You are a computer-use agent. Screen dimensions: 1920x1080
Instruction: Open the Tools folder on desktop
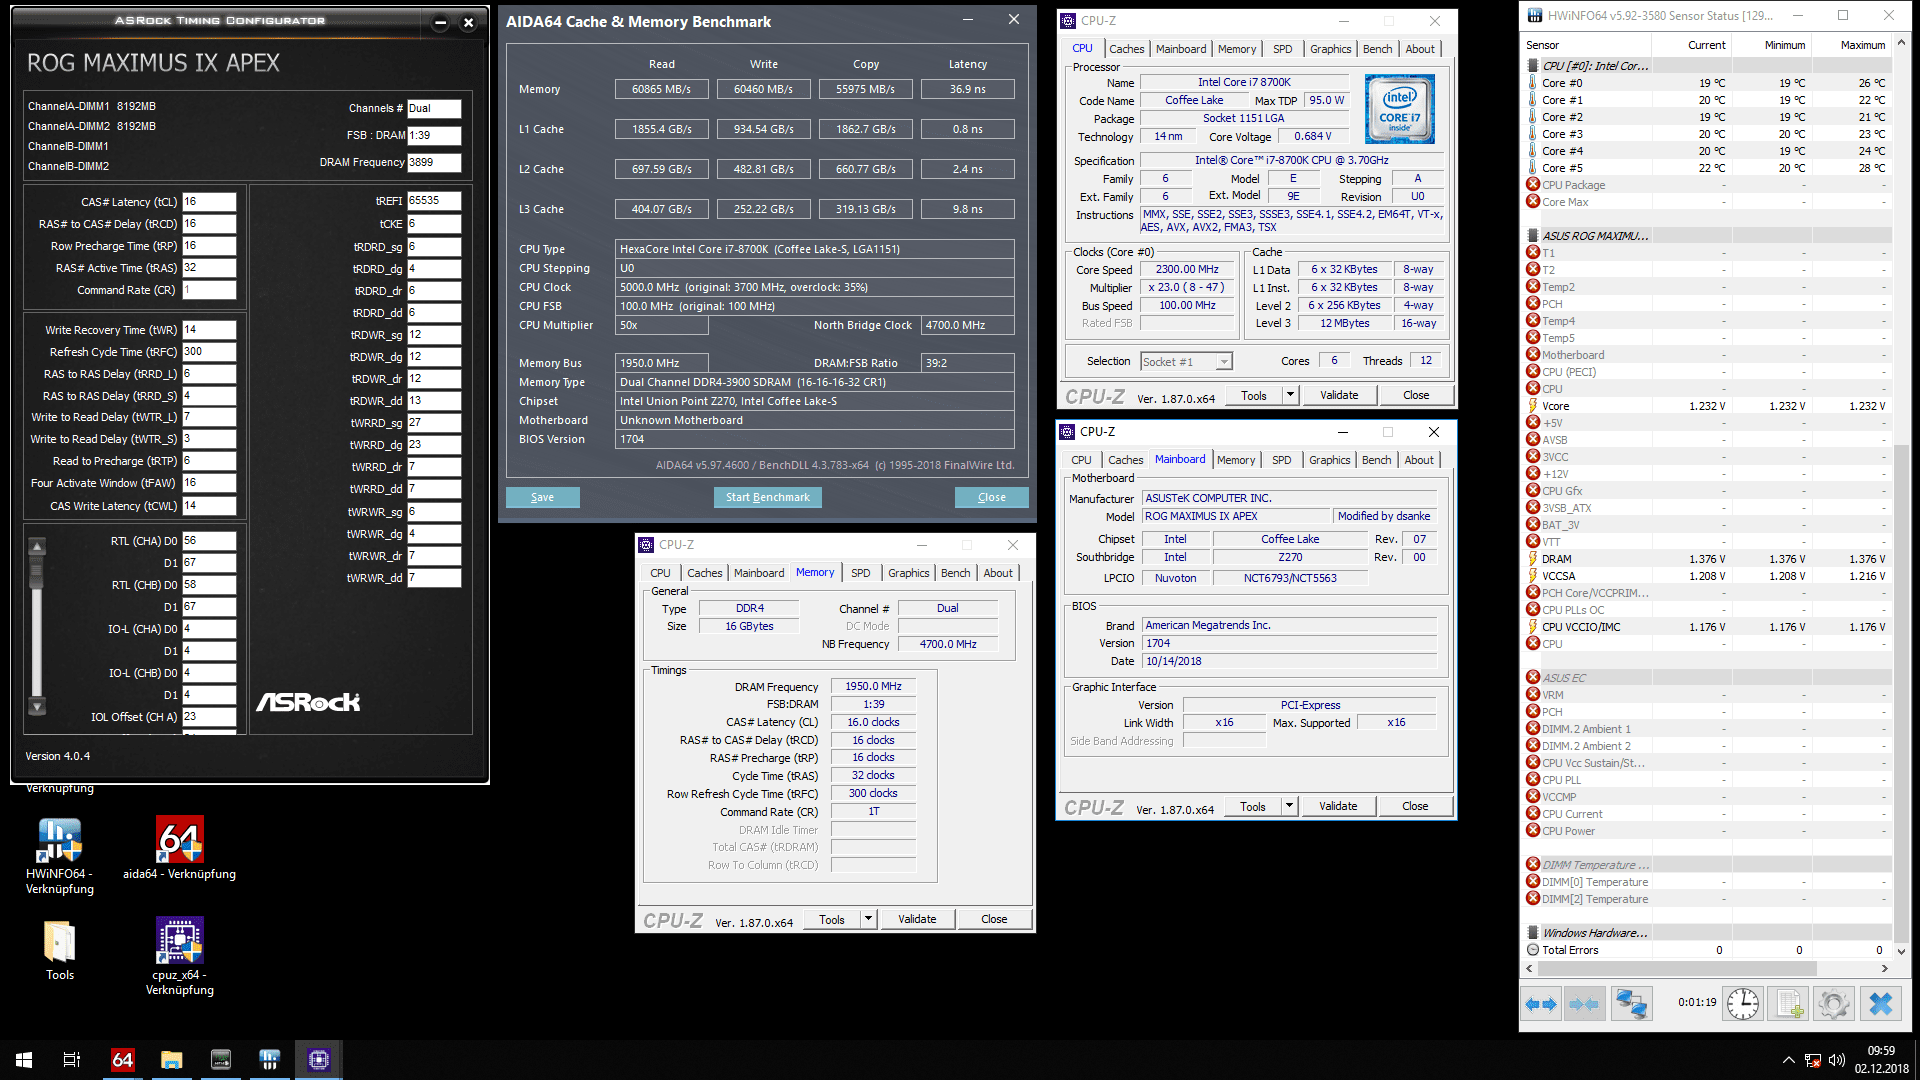(60, 950)
